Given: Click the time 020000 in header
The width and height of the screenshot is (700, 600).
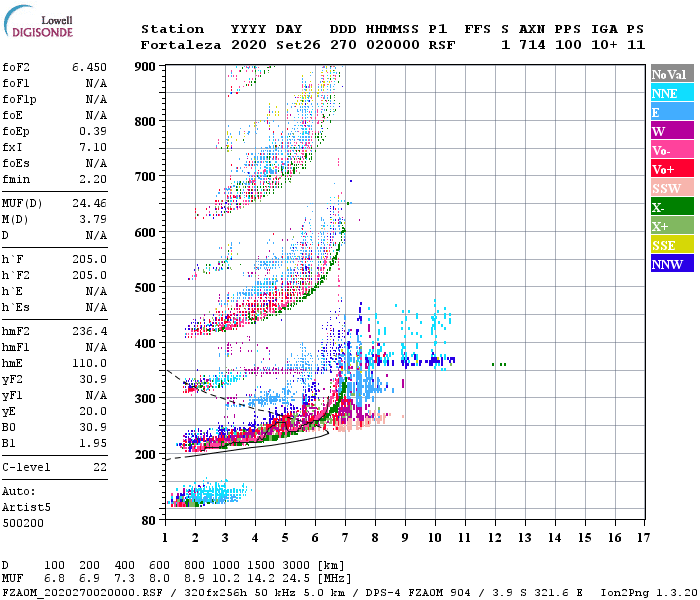Looking at the screenshot, I should (x=393, y=45).
